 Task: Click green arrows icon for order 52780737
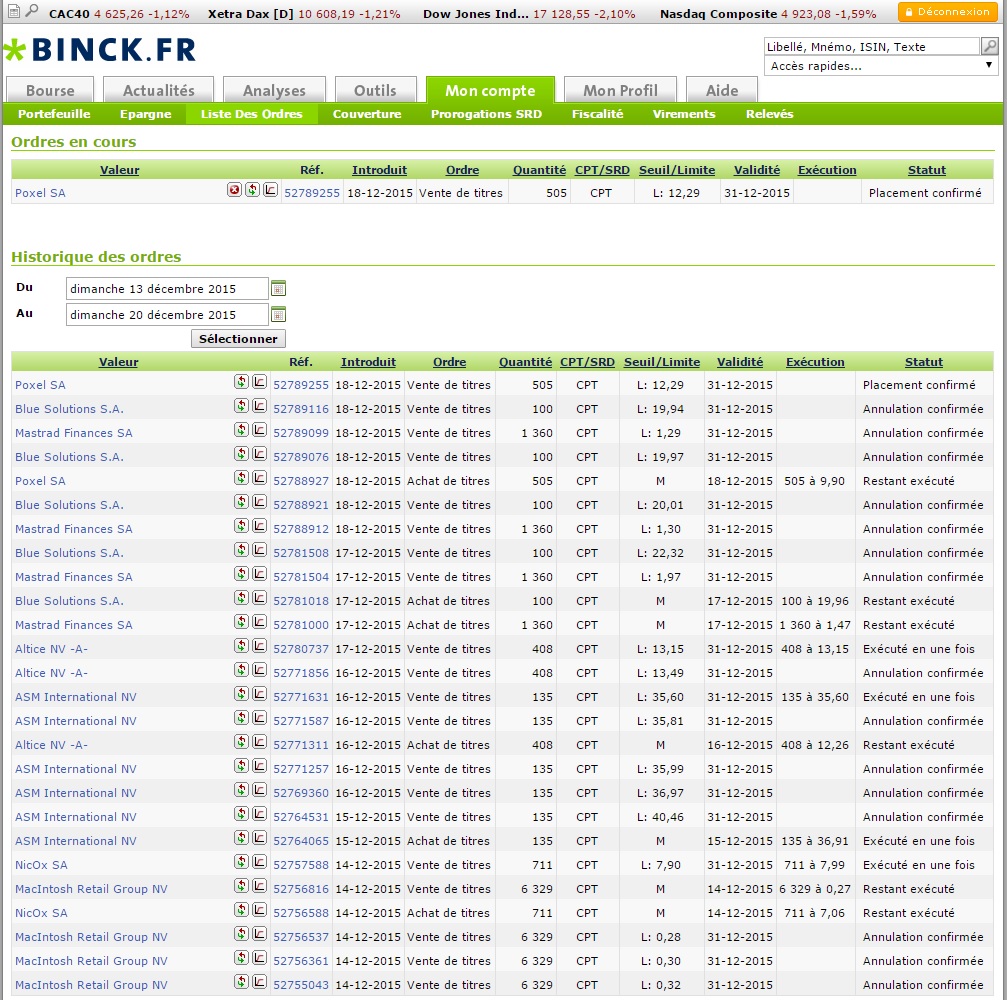click(x=241, y=646)
